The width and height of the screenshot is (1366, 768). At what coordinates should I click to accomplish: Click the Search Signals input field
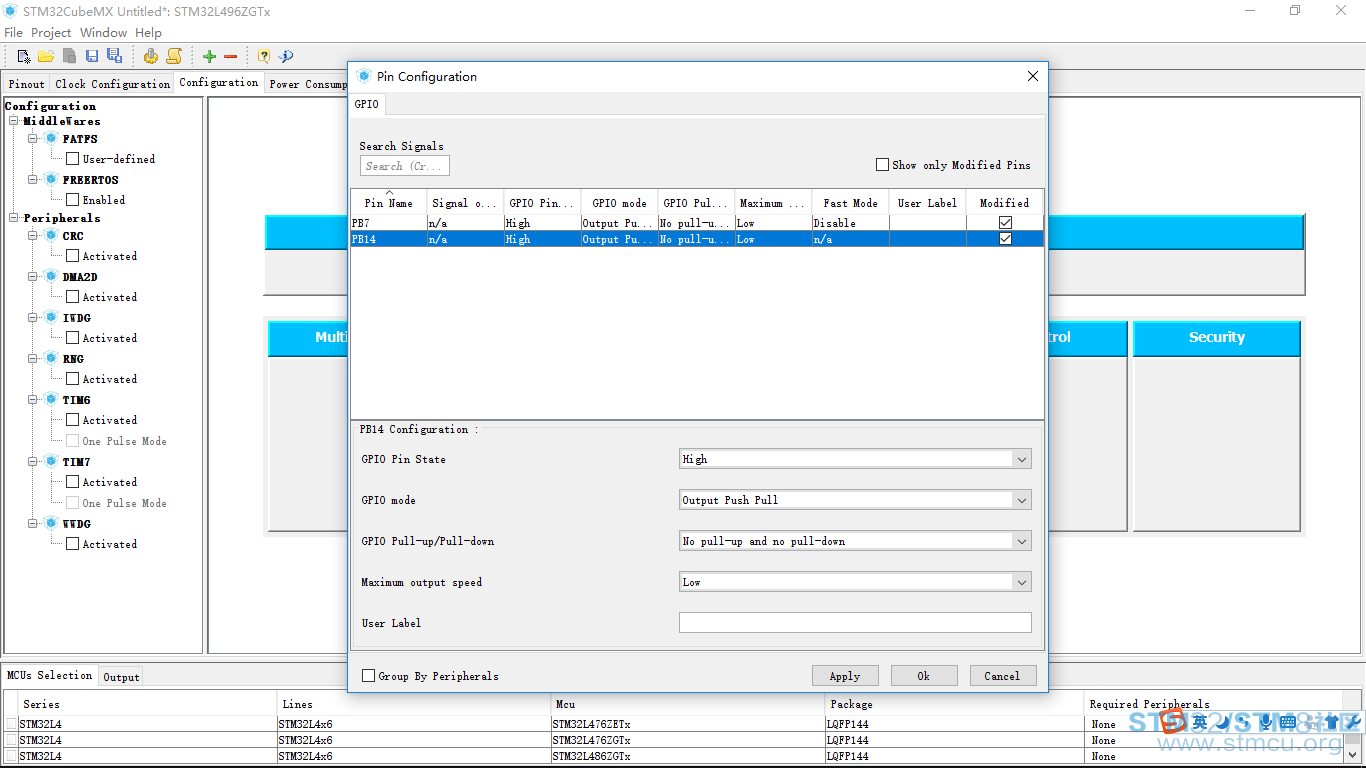(405, 166)
